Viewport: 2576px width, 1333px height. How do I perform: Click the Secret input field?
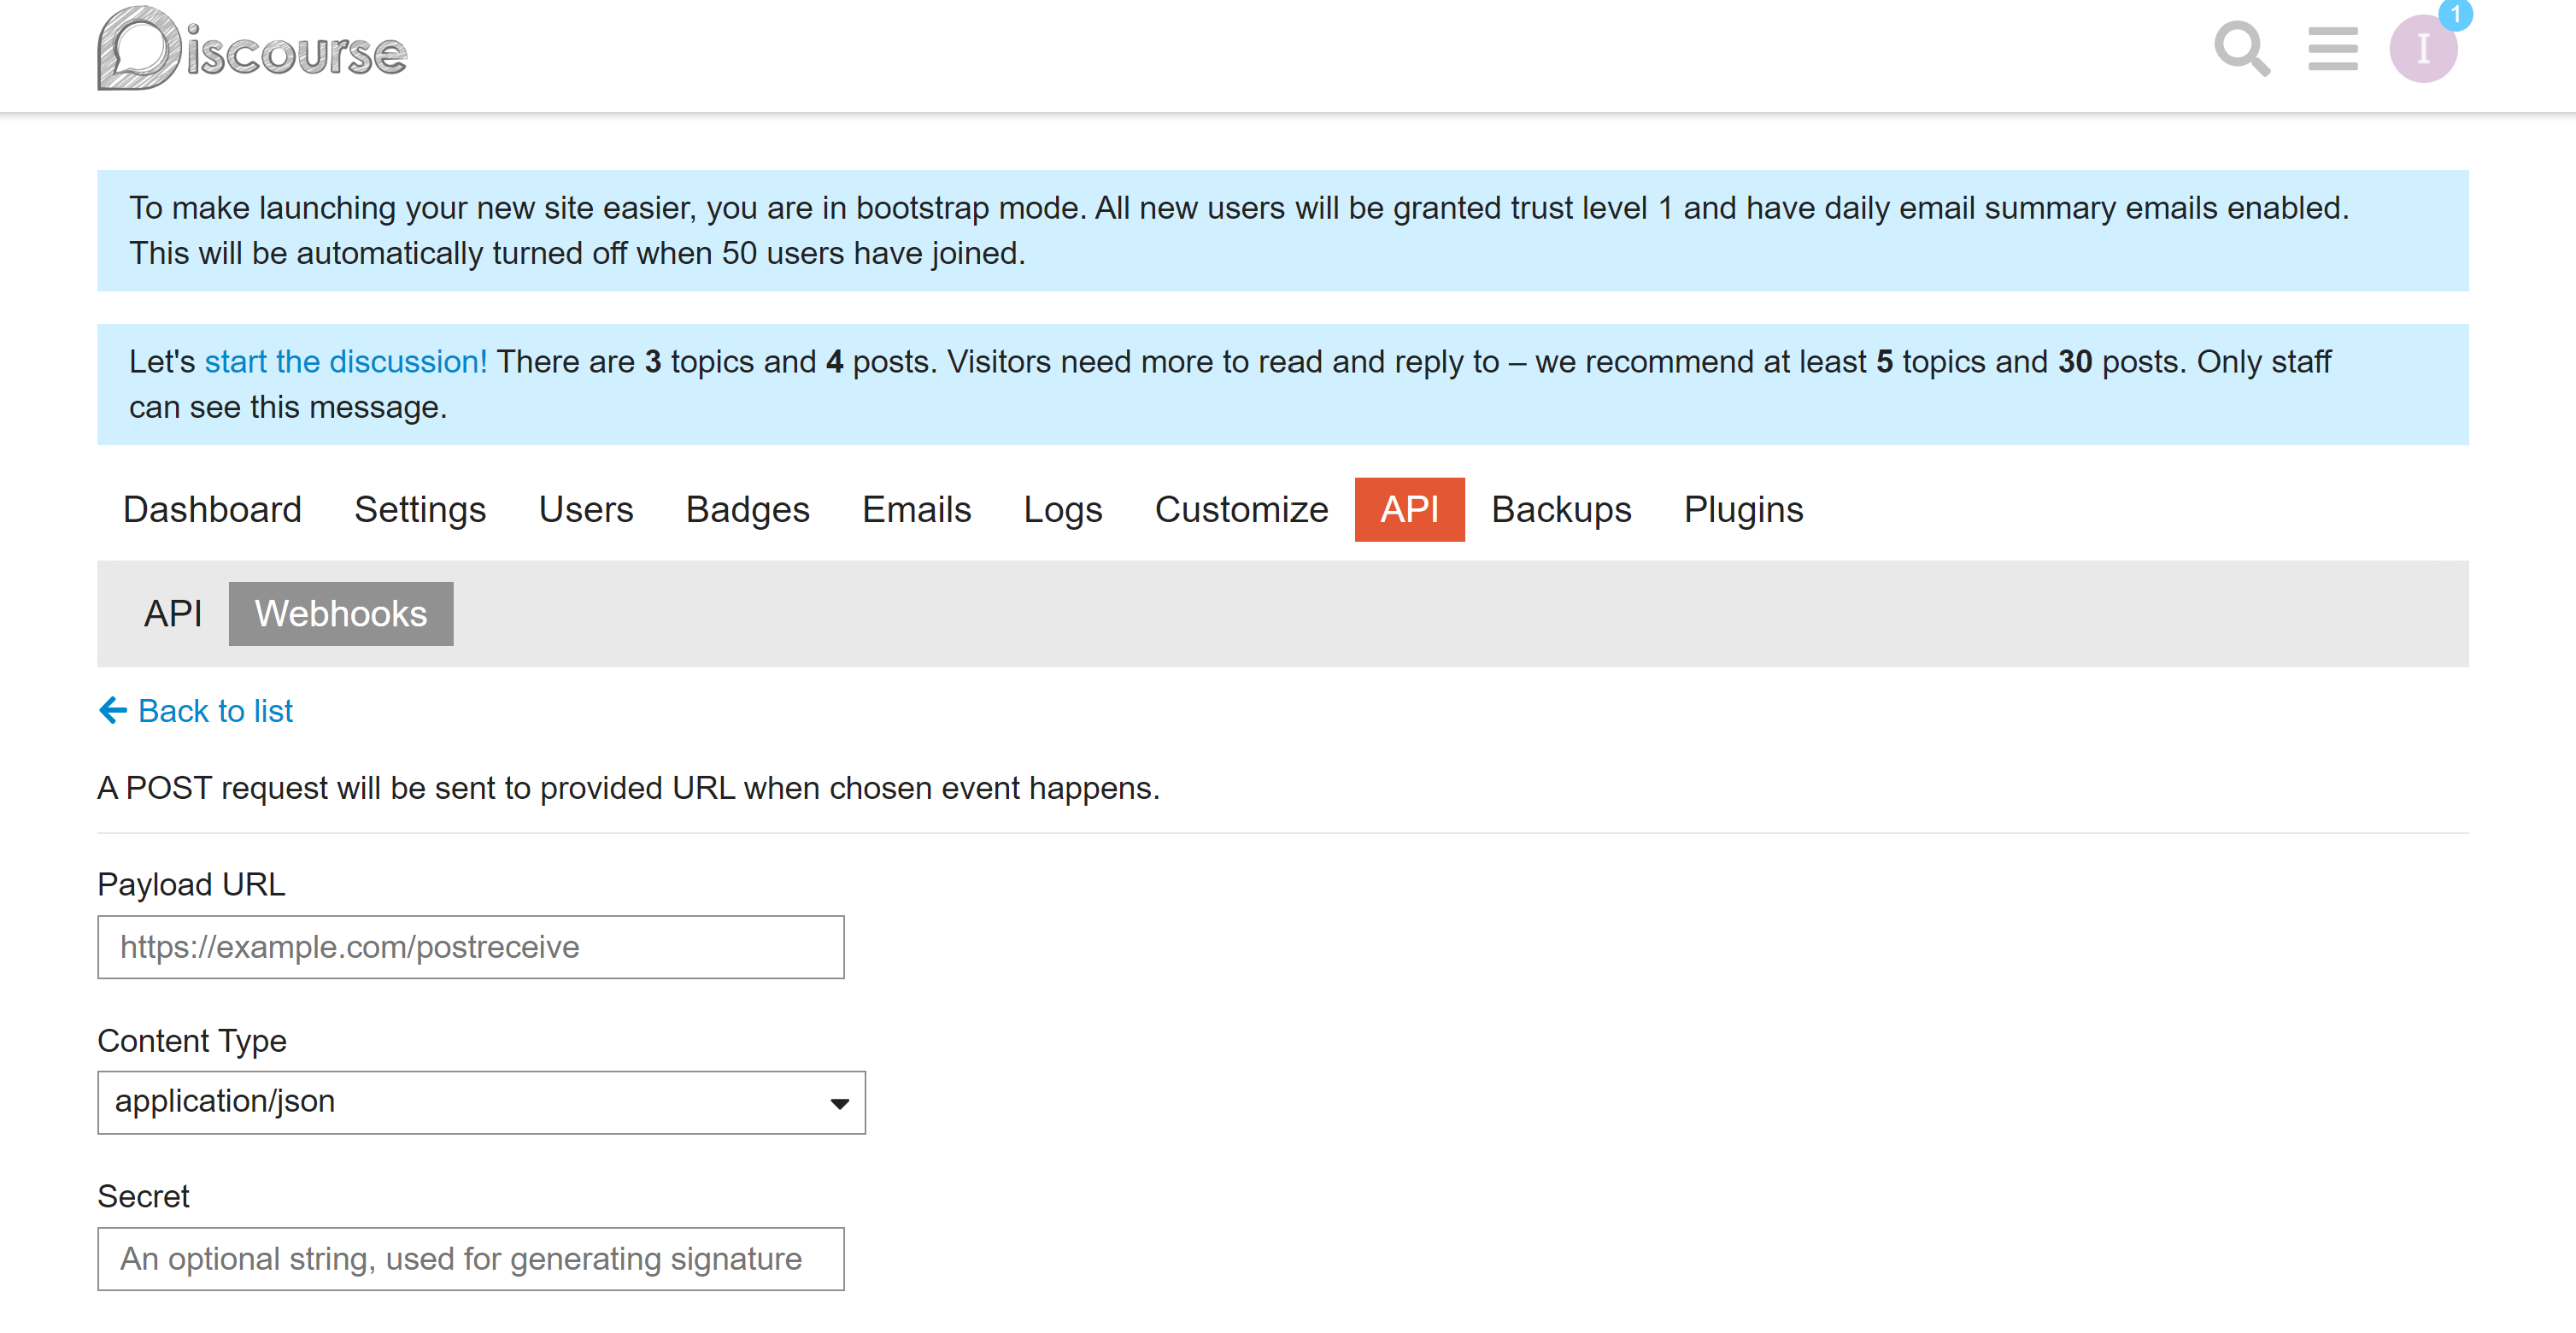pyautogui.click(x=470, y=1259)
